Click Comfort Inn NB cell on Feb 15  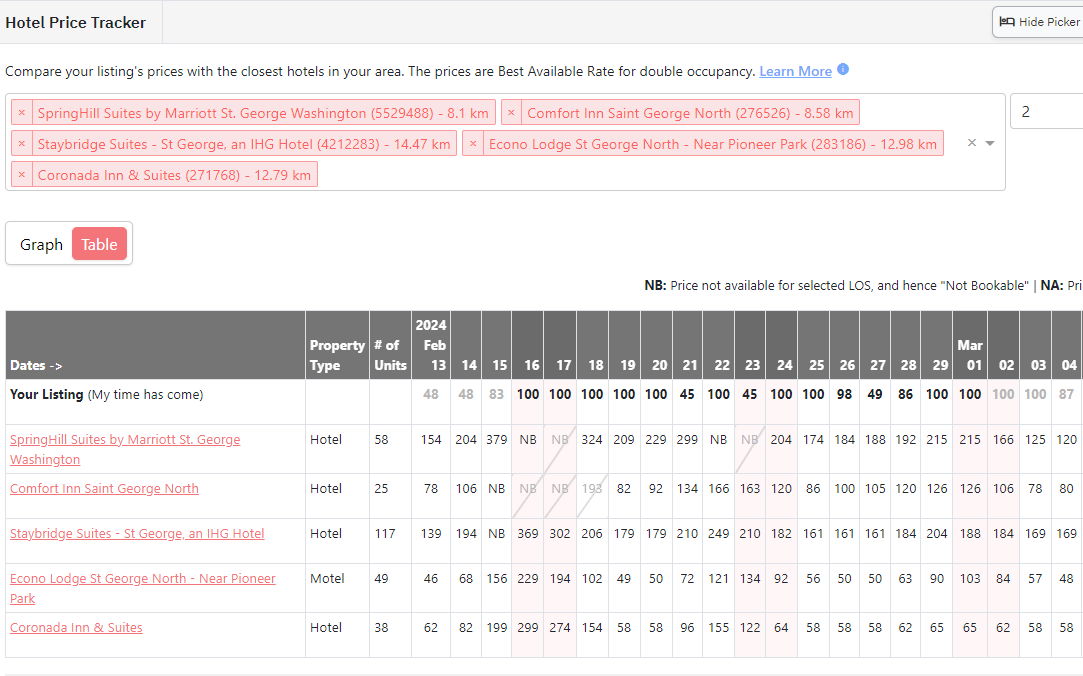497,489
